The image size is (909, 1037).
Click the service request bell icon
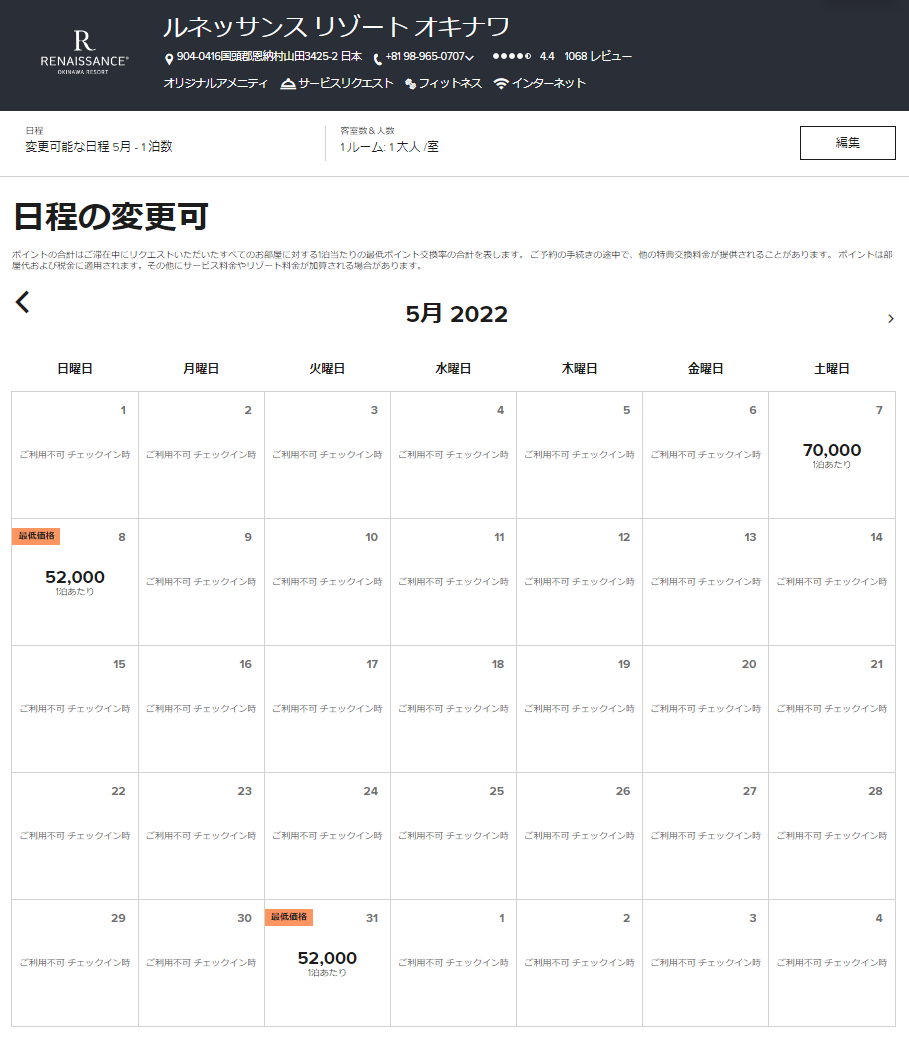pyautogui.click(x=288, y=84)
